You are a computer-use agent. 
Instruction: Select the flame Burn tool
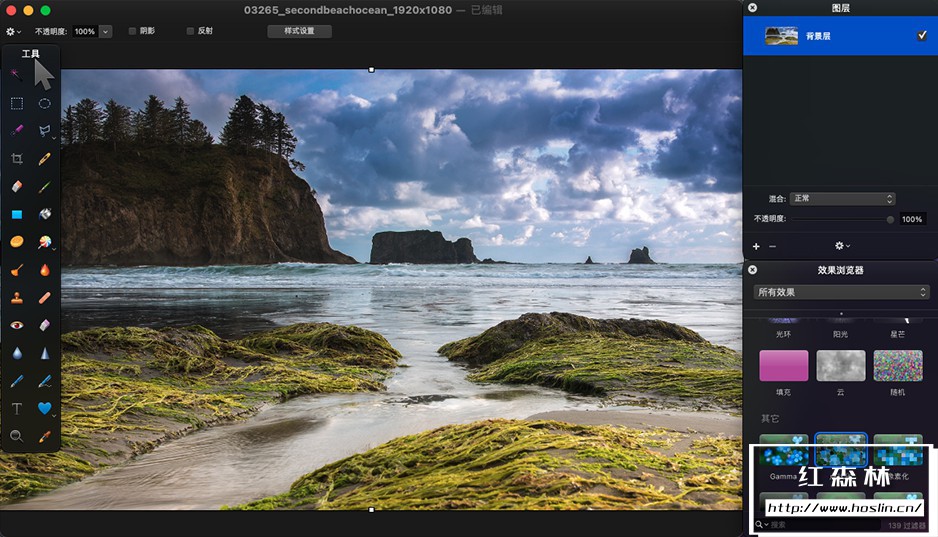(x=44, y=270)
